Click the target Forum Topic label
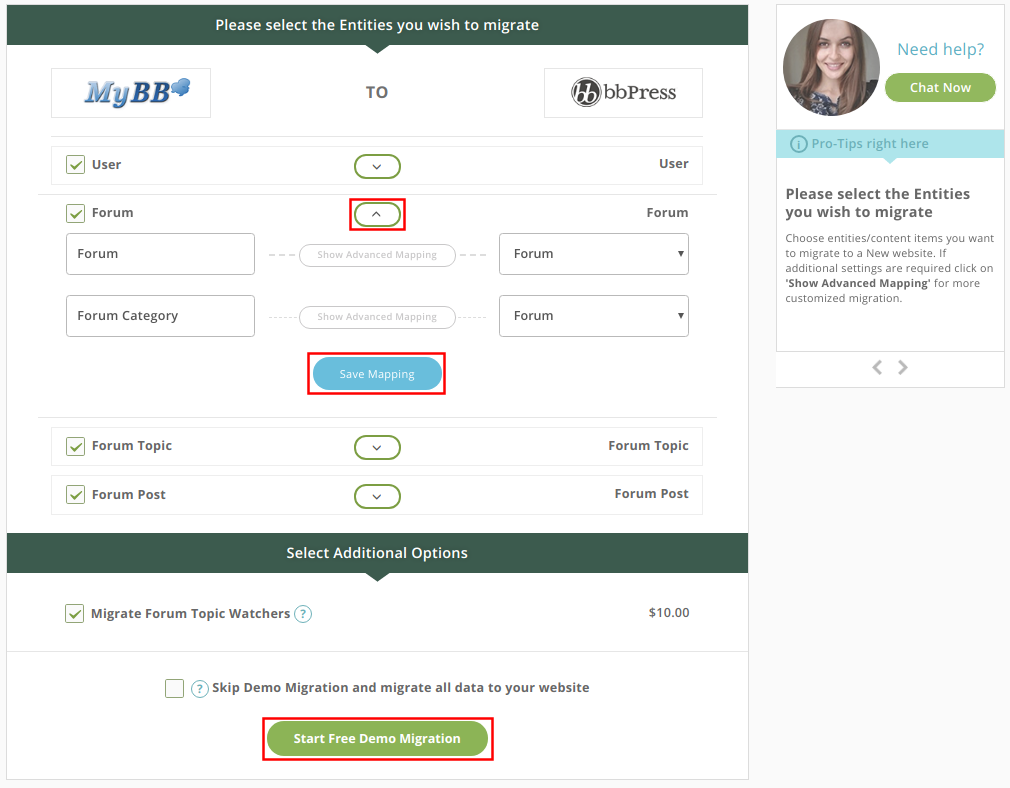1010x788 pixels. 648,446
